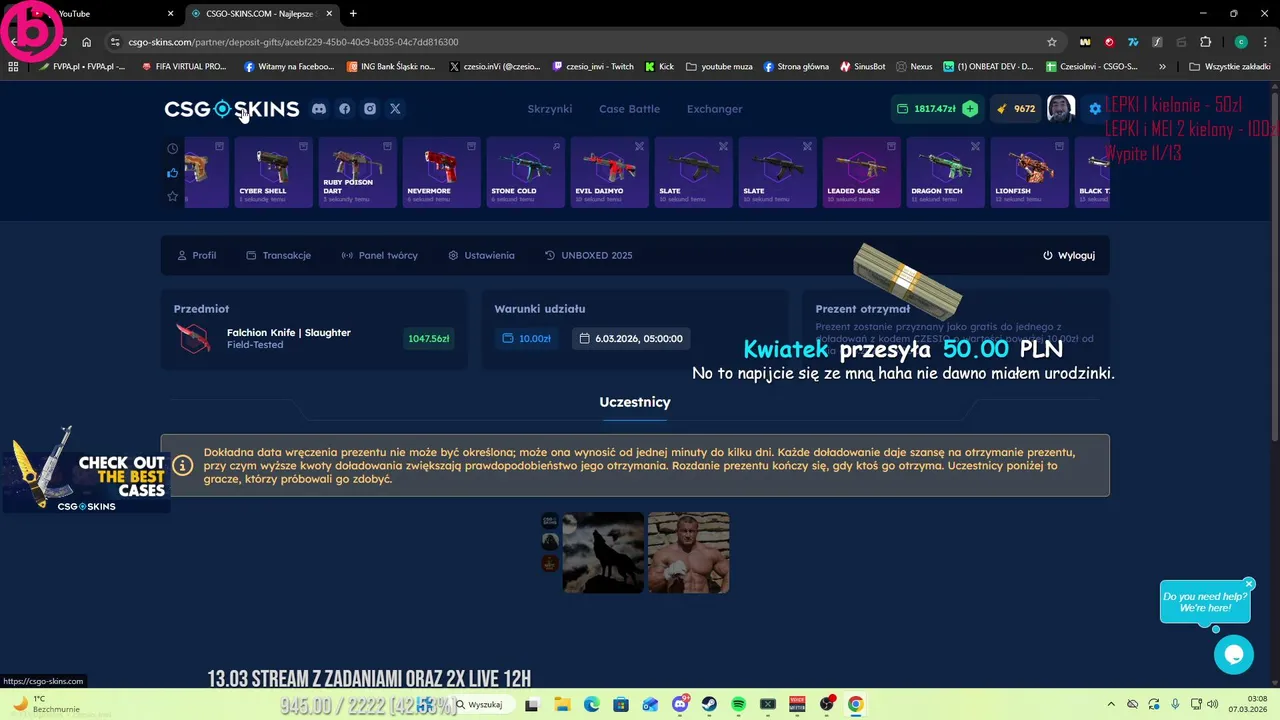Open the CSGO-SKINS Discord icon link
Image resolution: width=1280 pixels, height=720 pixels.
click(x=319, y=109)
